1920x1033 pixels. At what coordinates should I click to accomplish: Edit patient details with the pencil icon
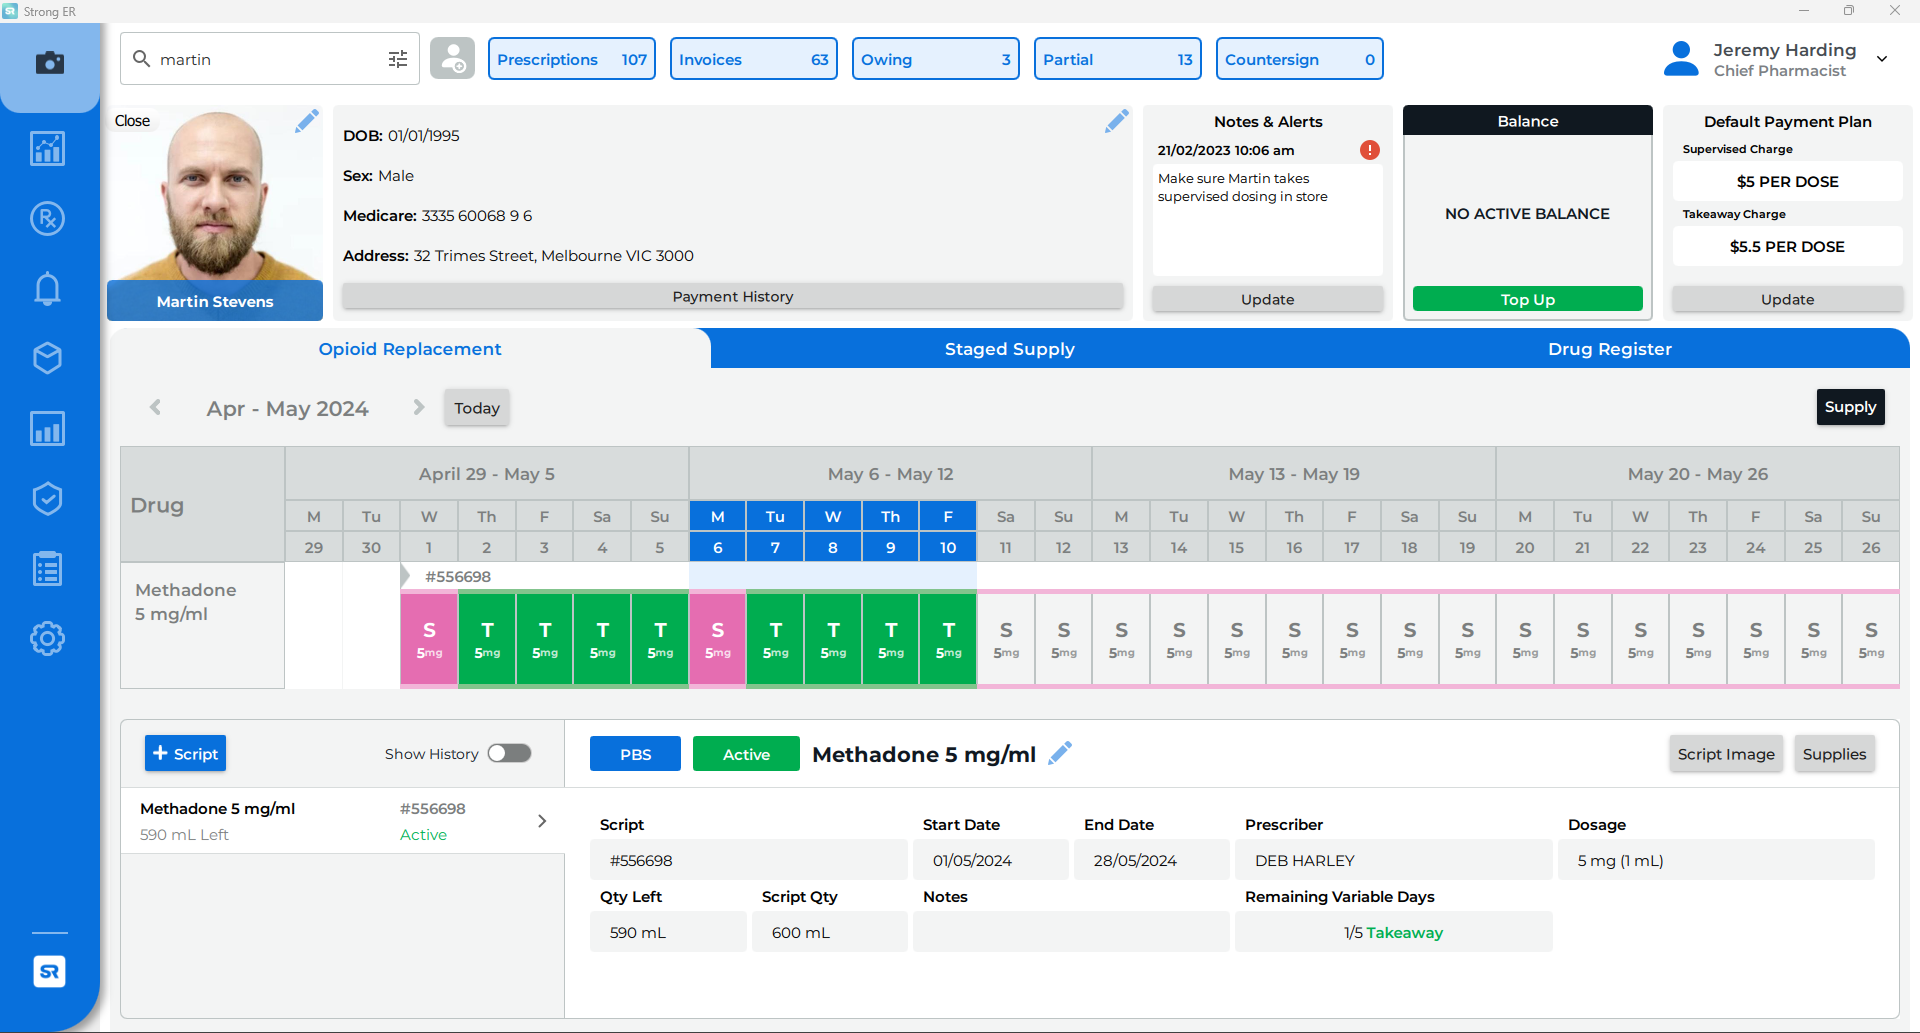pos(1117,120)
